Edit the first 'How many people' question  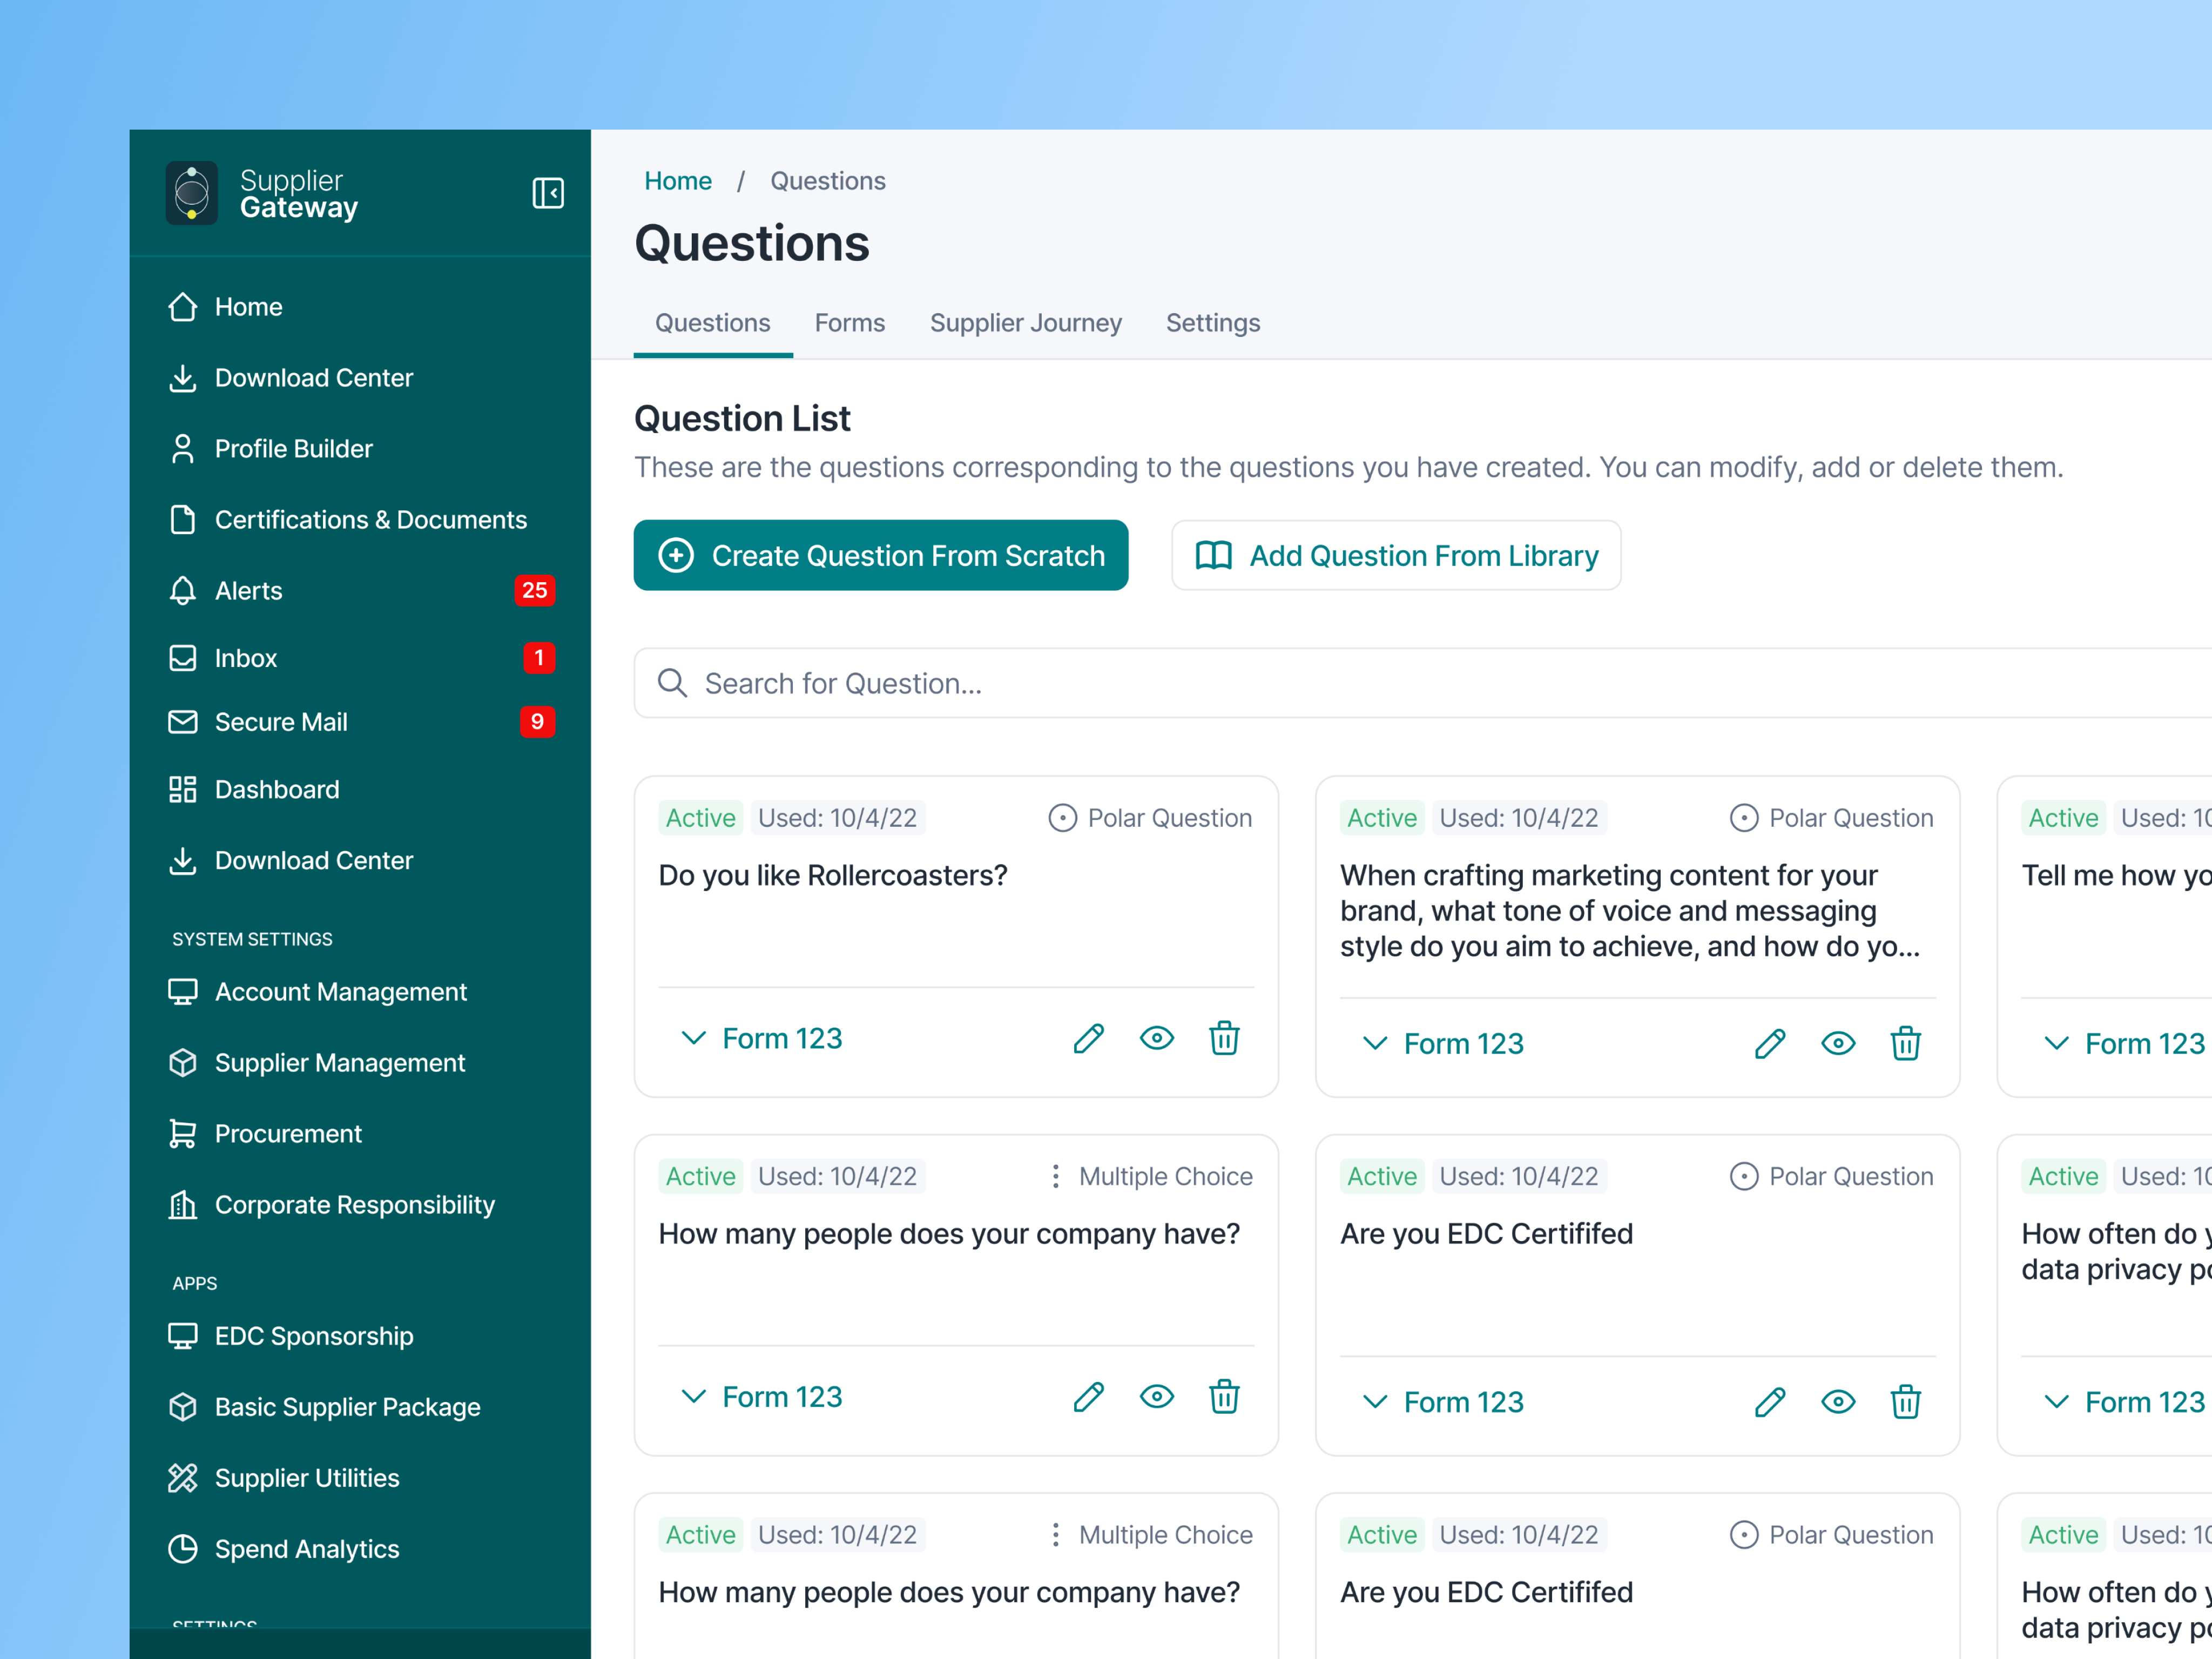tap(1088, 1397)
